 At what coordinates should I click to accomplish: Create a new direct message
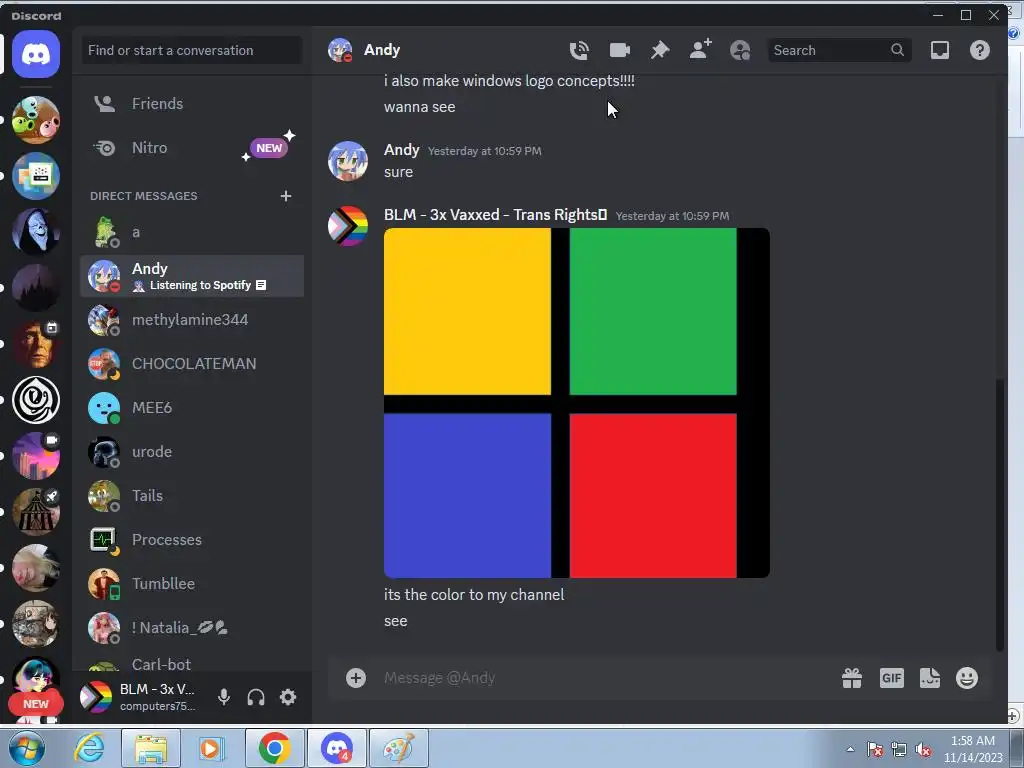(285, 196)
